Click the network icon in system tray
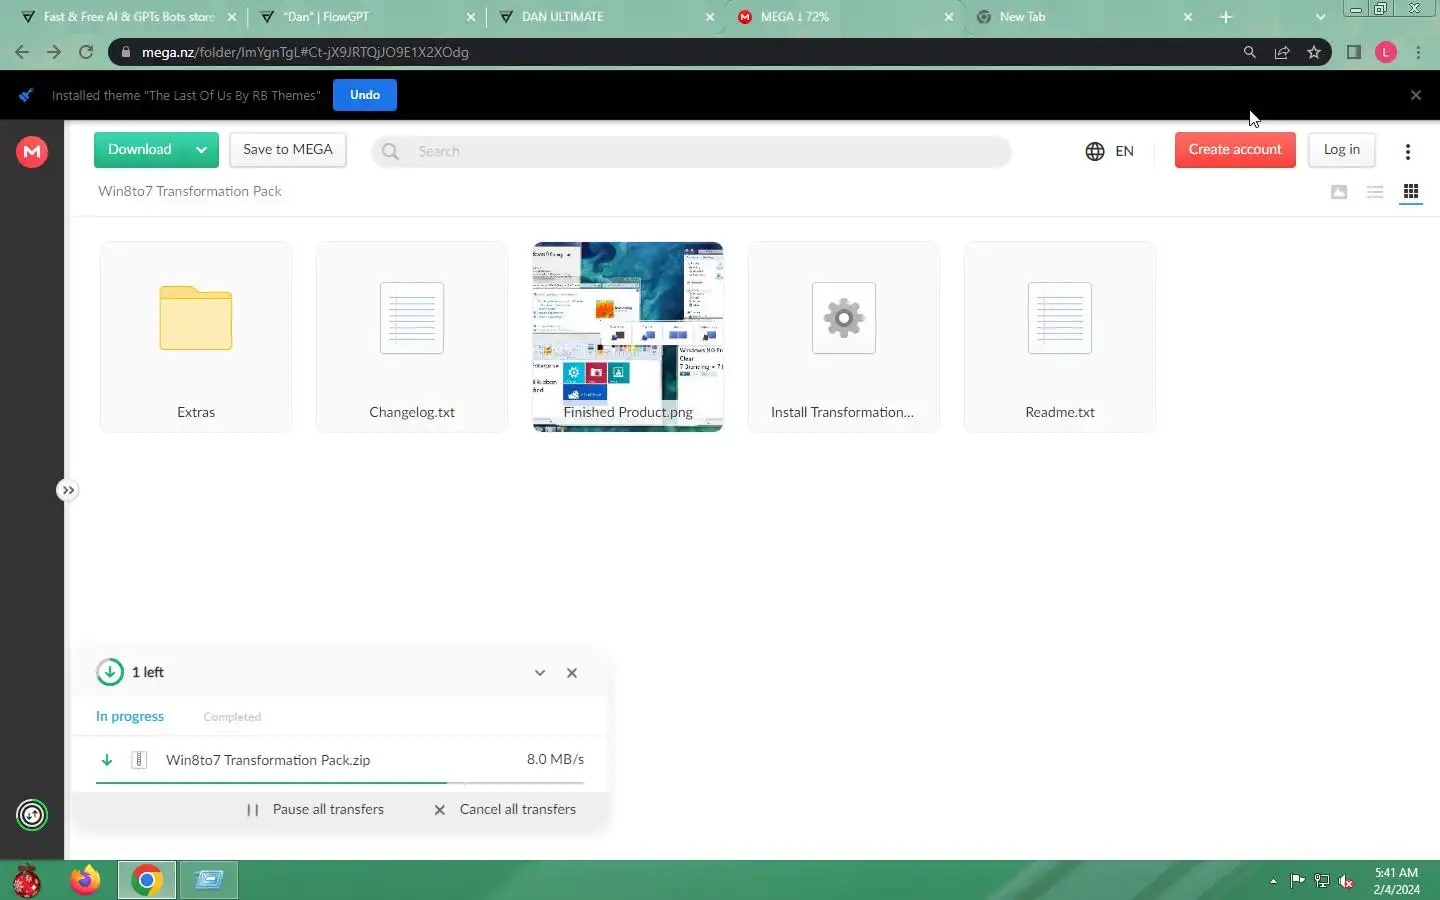This screenshot has width=1440, height=900. point(1322,881)
